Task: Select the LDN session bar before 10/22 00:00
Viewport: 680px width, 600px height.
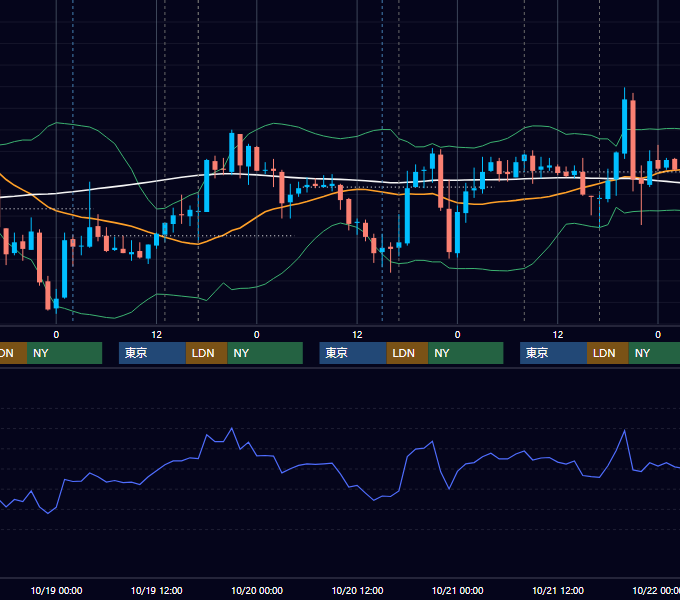Action: click(608, 353)
